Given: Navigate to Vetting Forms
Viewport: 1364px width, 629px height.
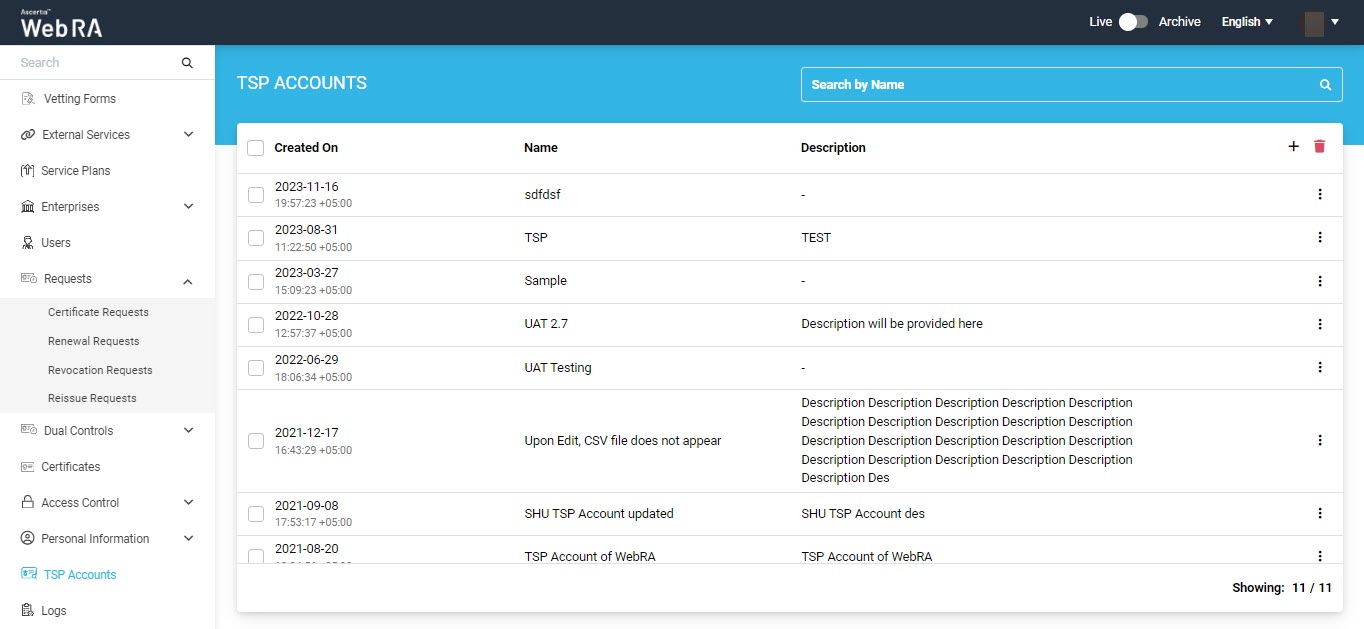Looking at the screenshot, I should pos(79,99).
